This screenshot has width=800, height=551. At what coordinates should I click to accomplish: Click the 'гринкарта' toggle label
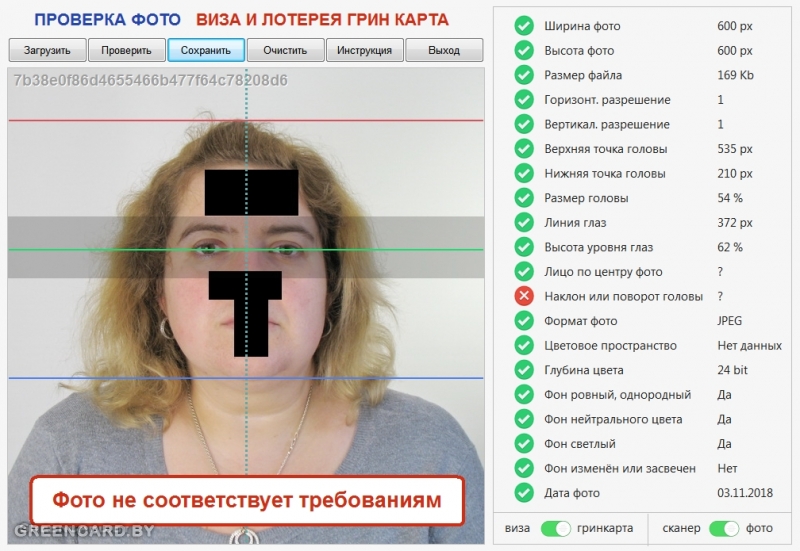pos(605,529)
